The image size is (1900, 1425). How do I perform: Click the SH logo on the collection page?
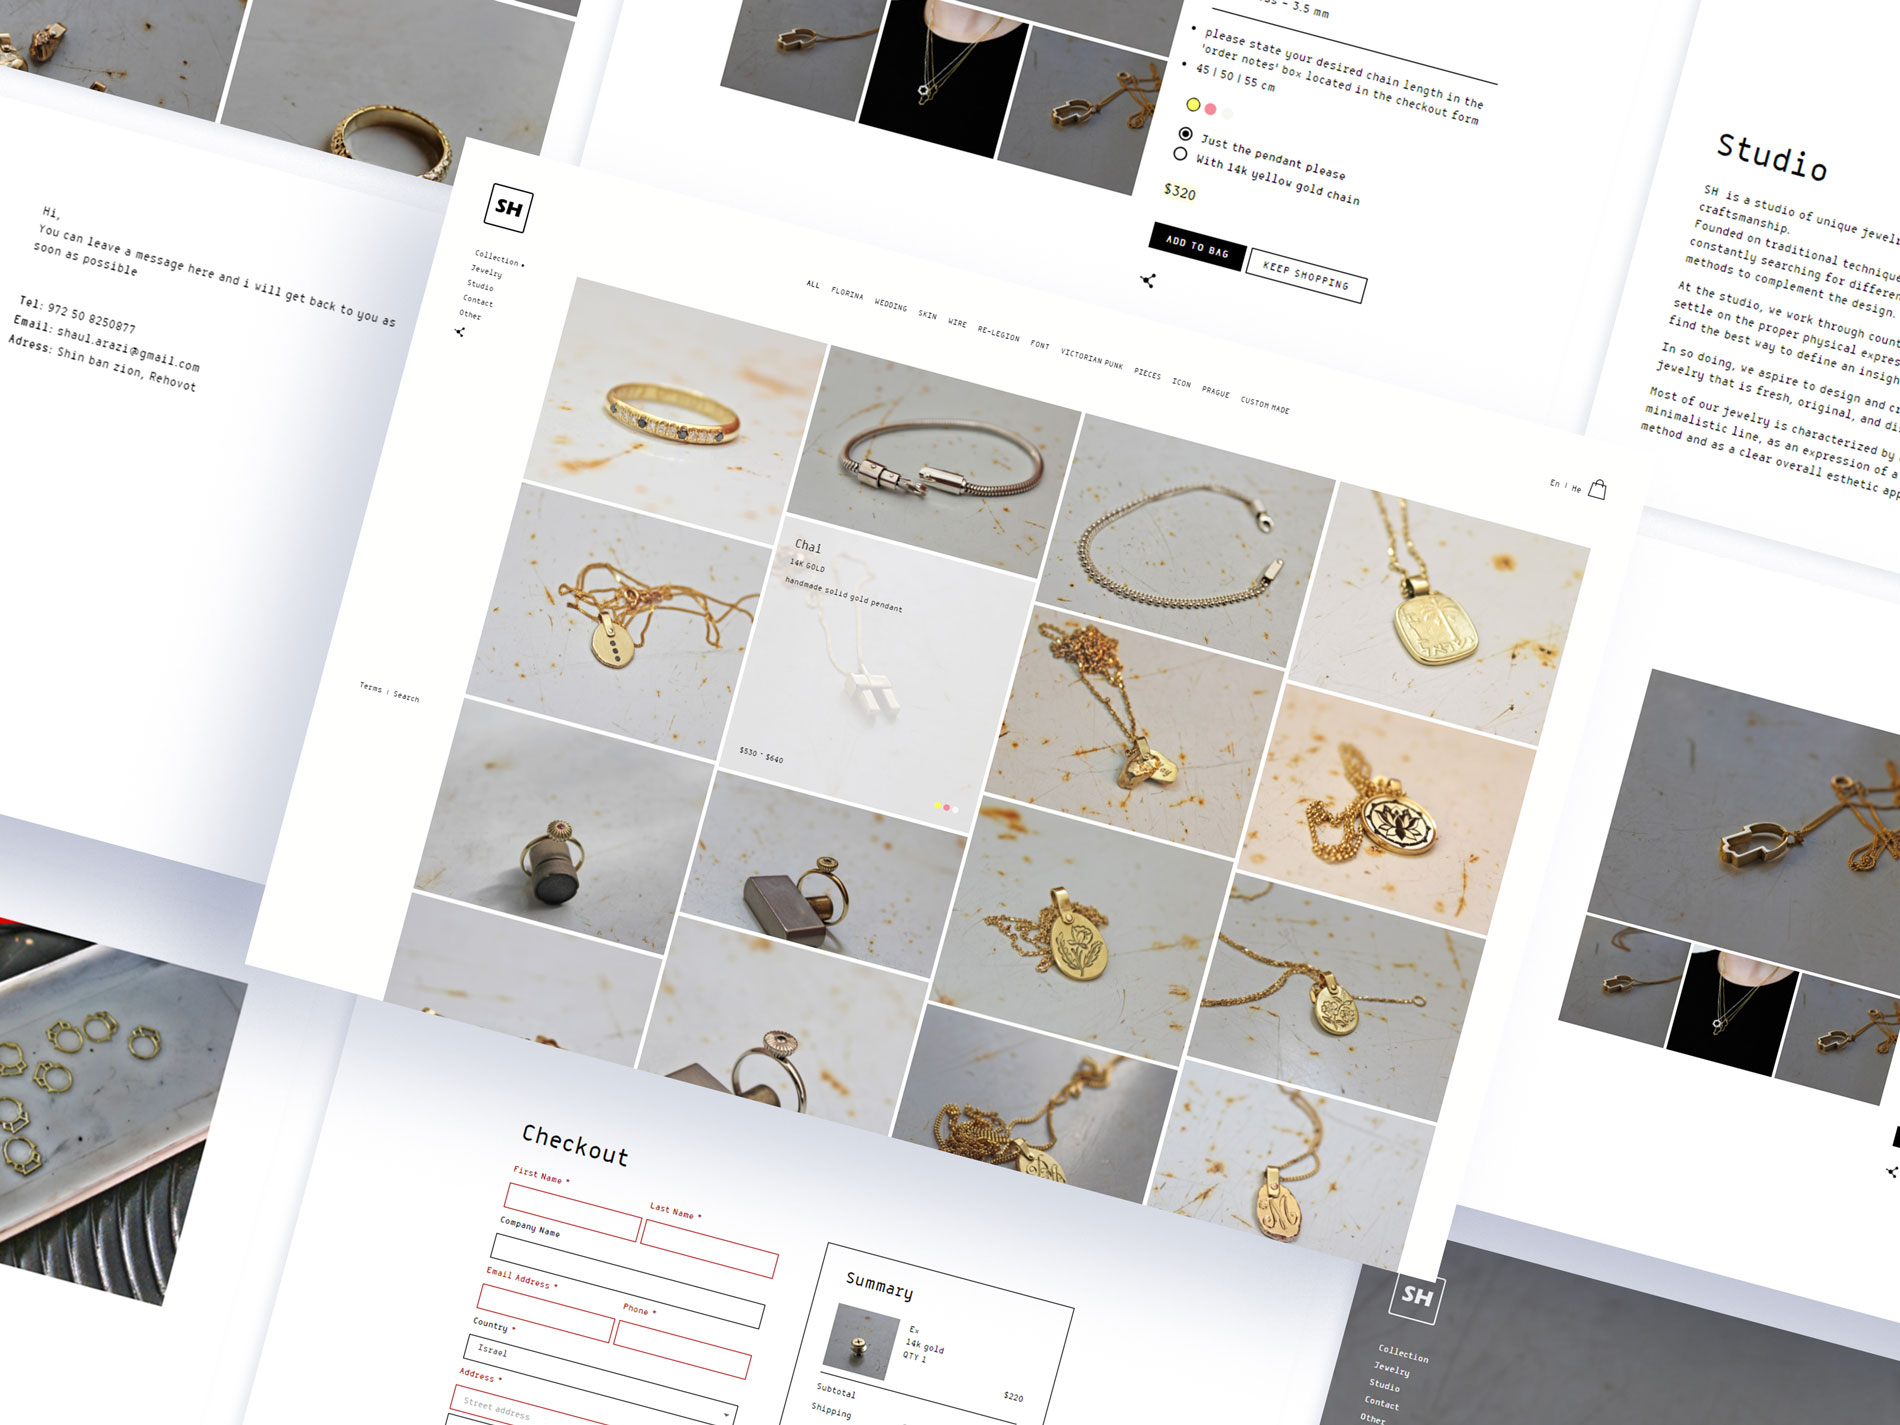[x=508, y=208]
